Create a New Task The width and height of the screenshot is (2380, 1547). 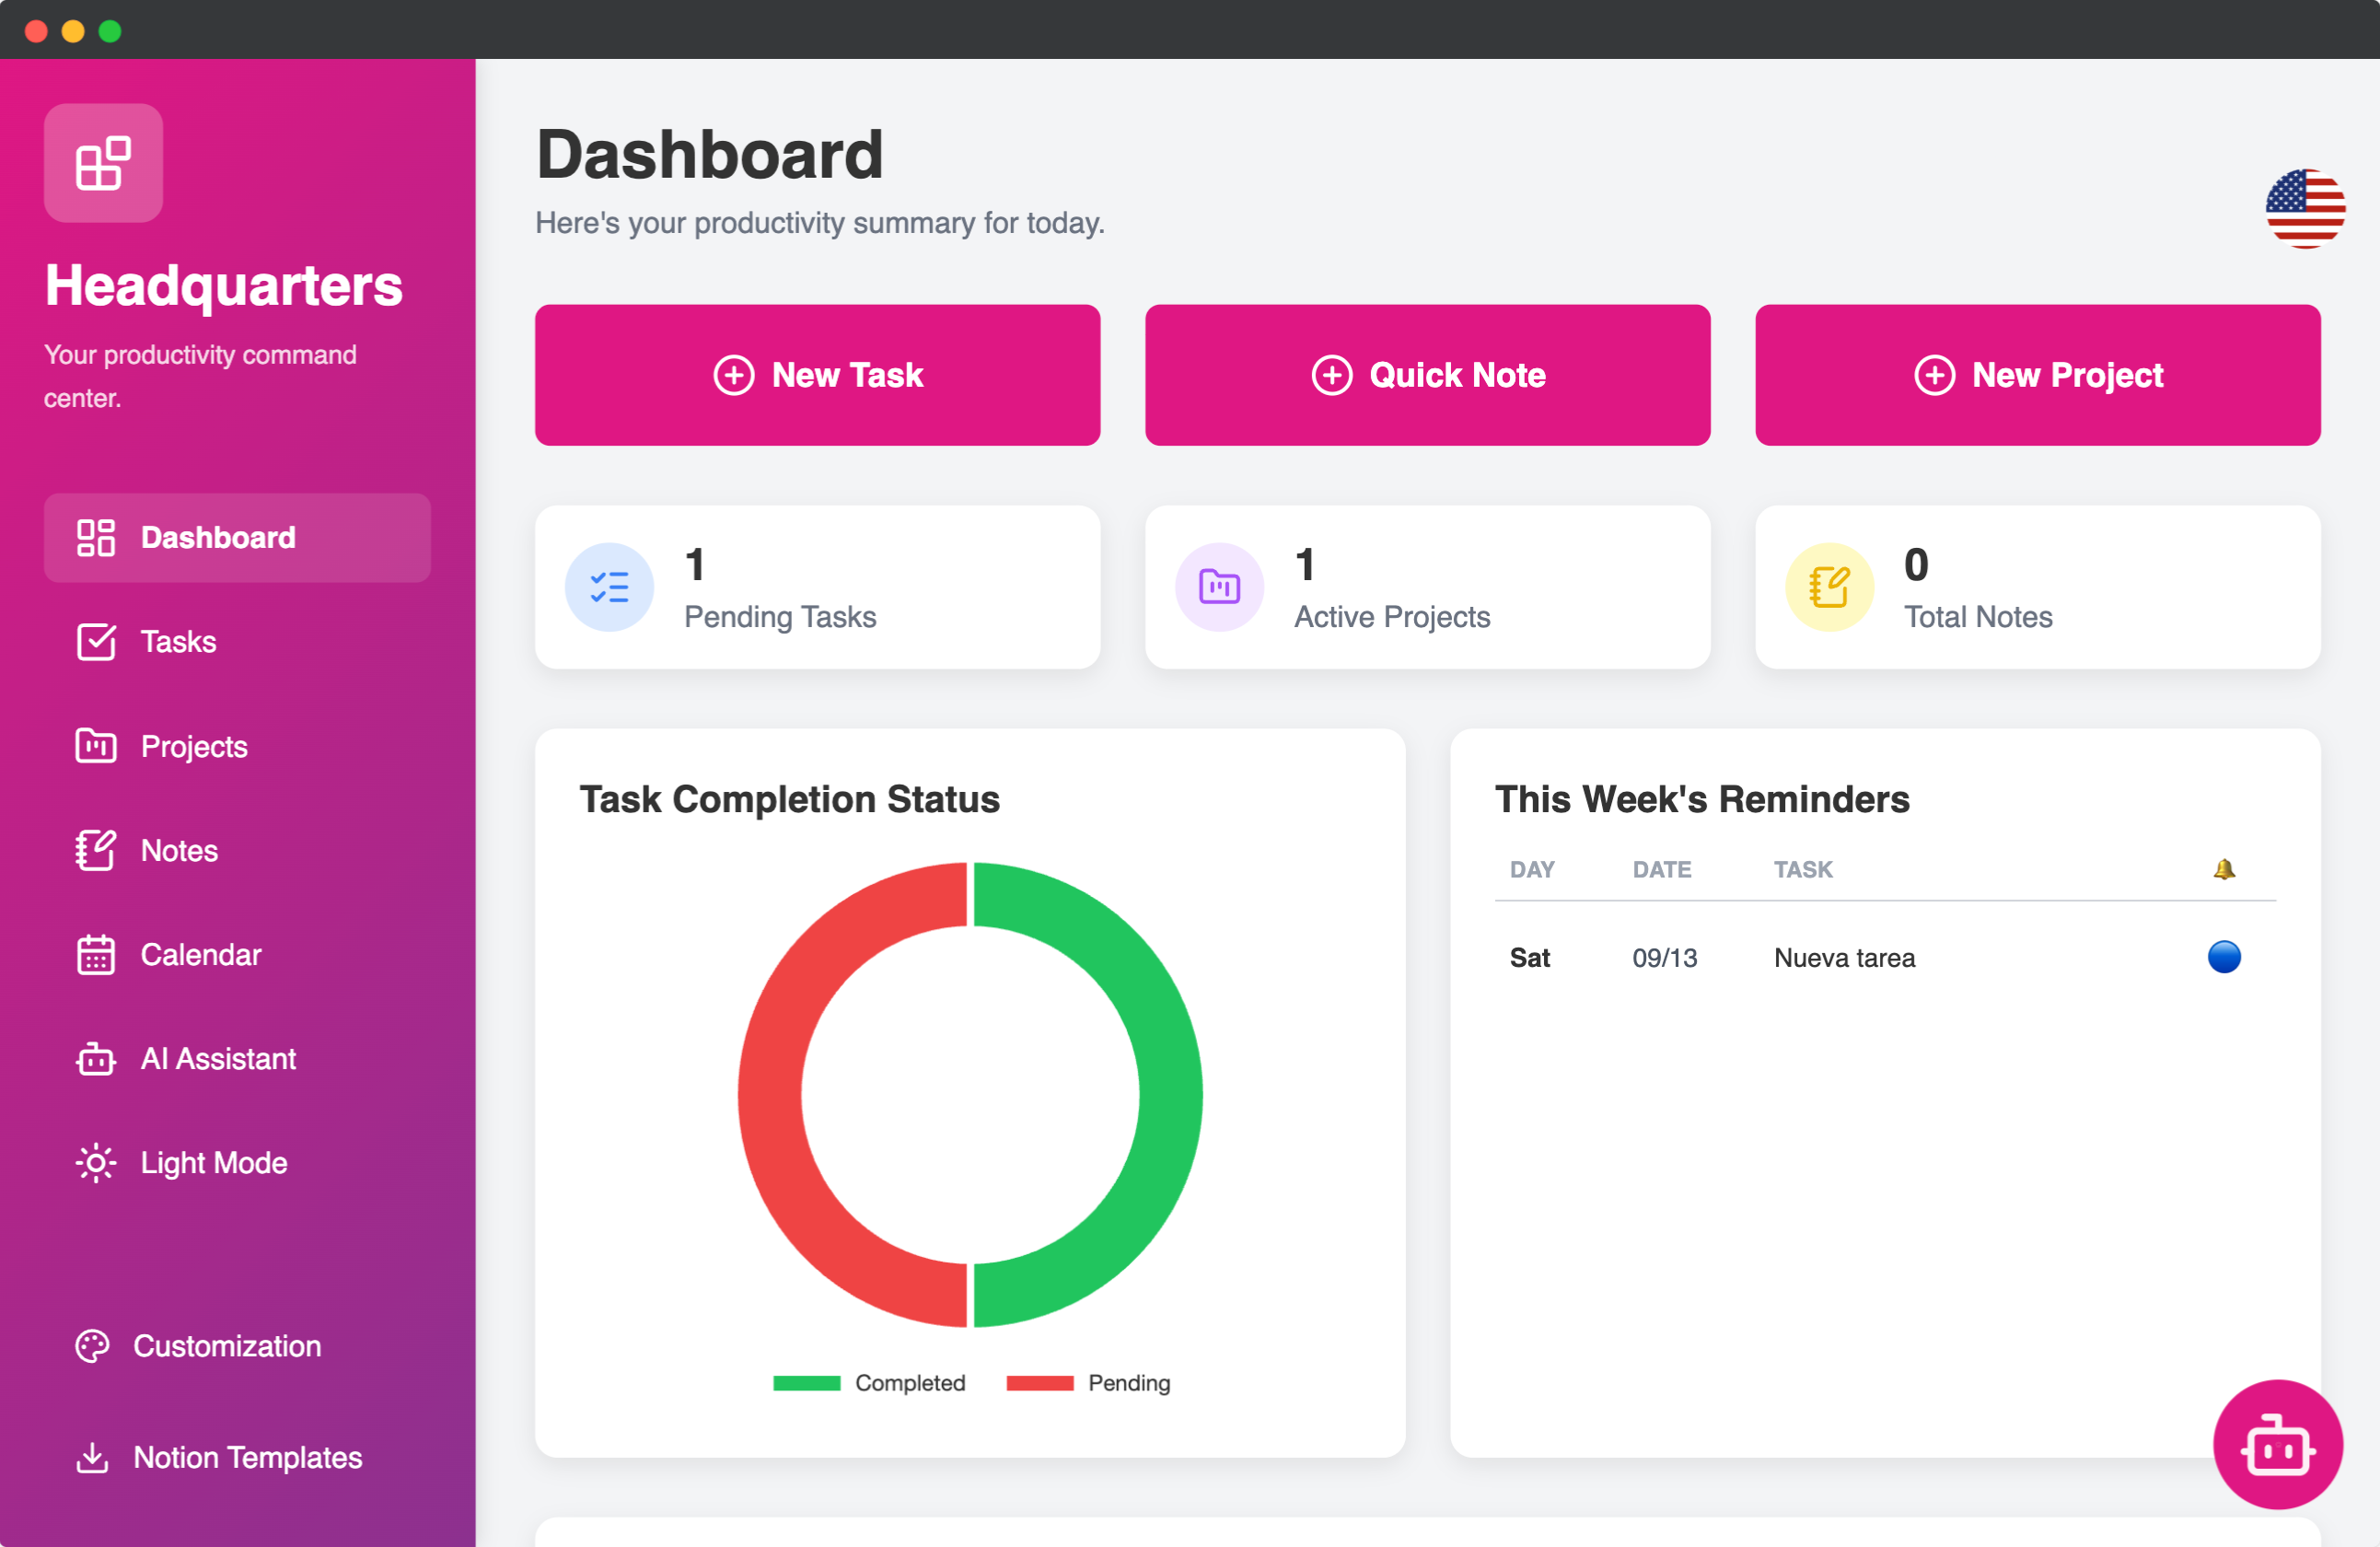[817, 375]
